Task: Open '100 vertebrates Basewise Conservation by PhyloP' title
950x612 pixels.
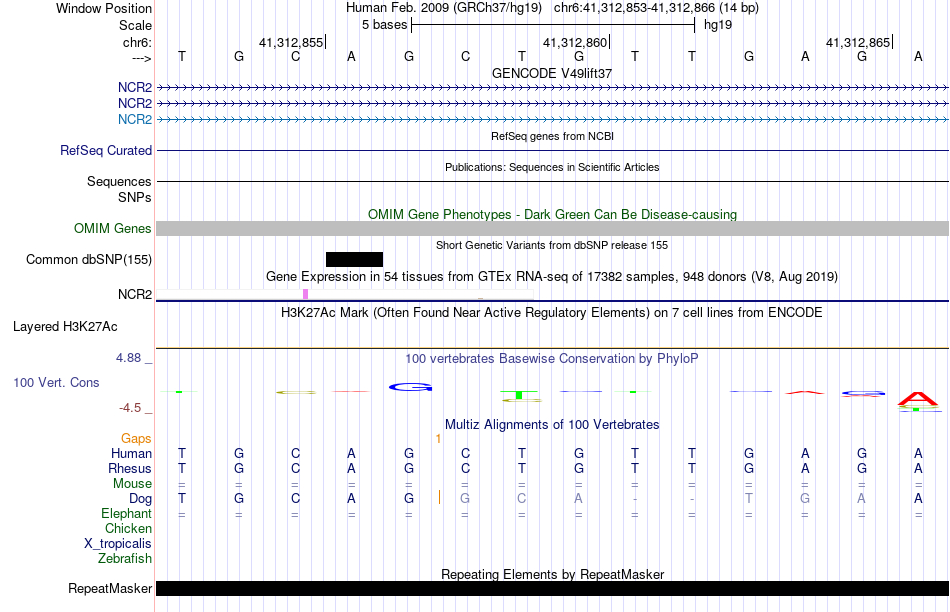Action: pos(552,359)
